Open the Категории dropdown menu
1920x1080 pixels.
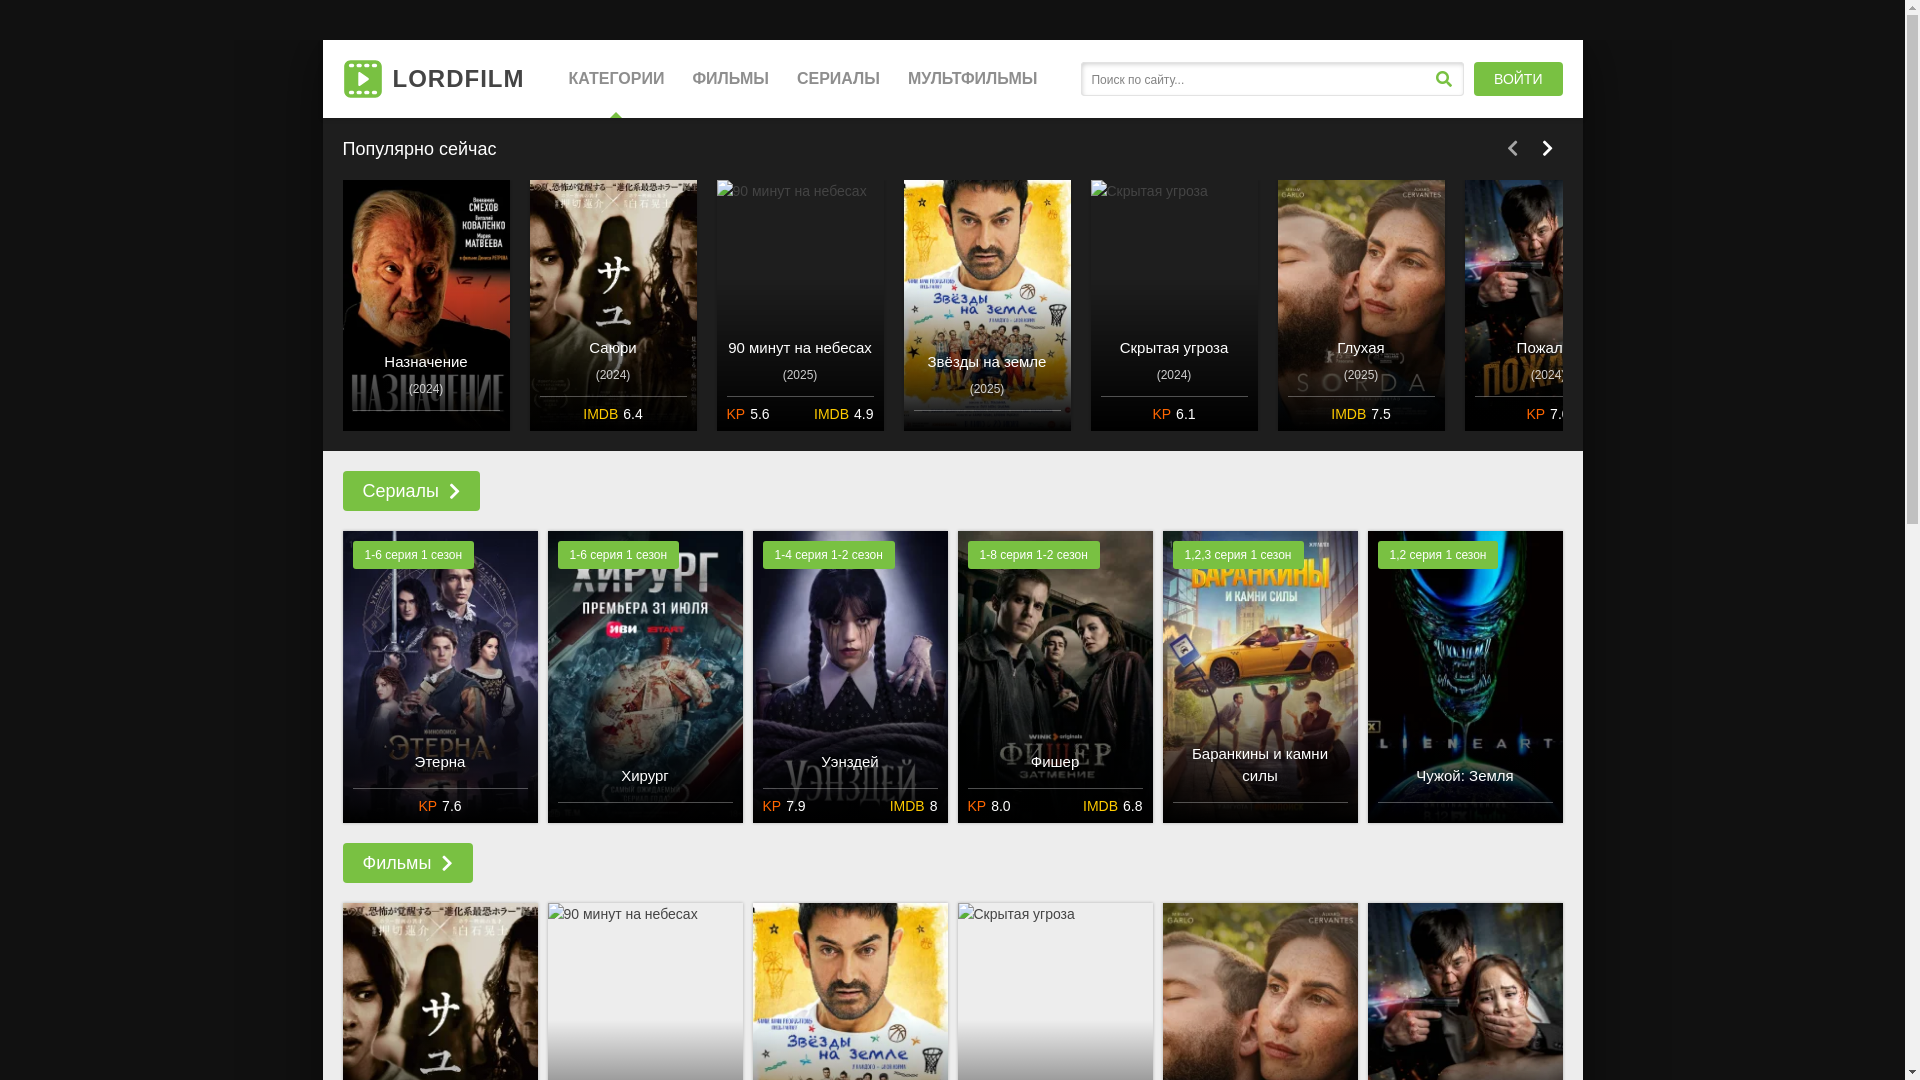616,79
